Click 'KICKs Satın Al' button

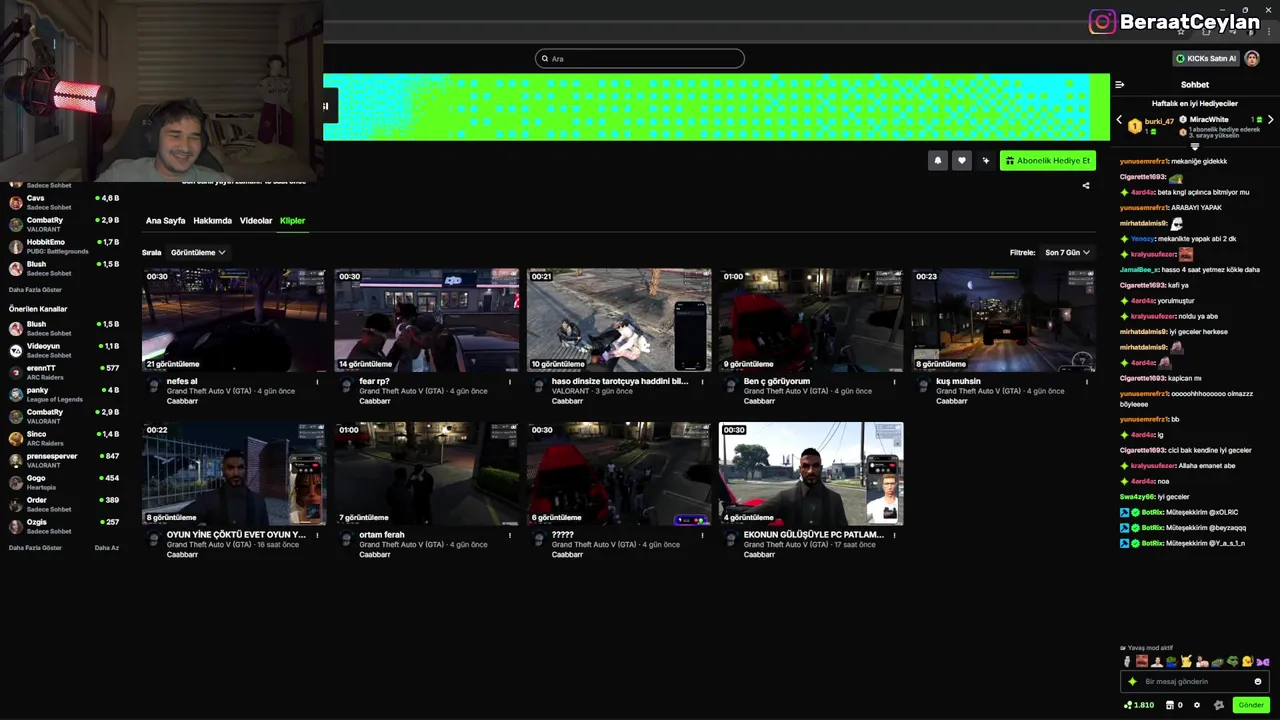1206,58
